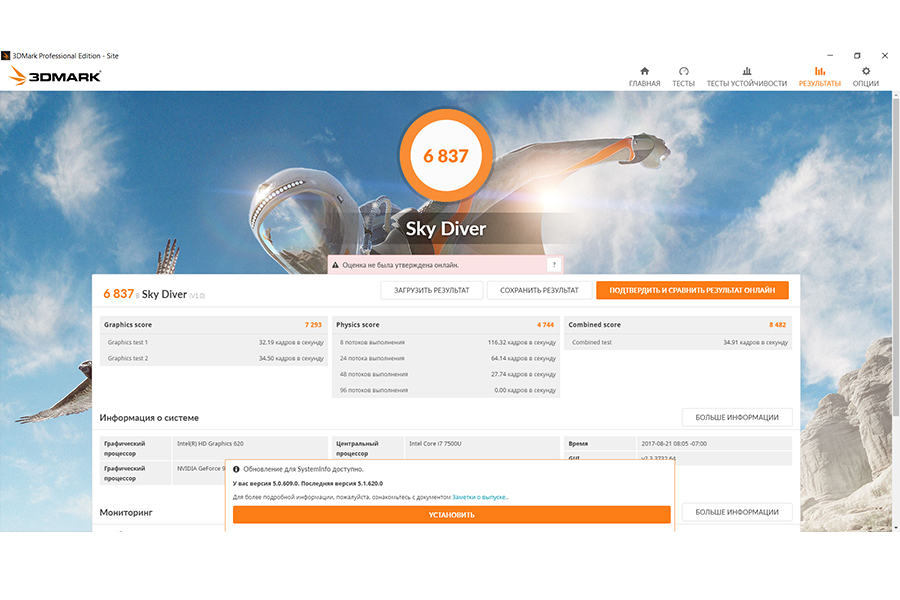This screenshot has height=600, width=900.
Task: Click the info icon in SystemInfo update notice
Action: 236,469
